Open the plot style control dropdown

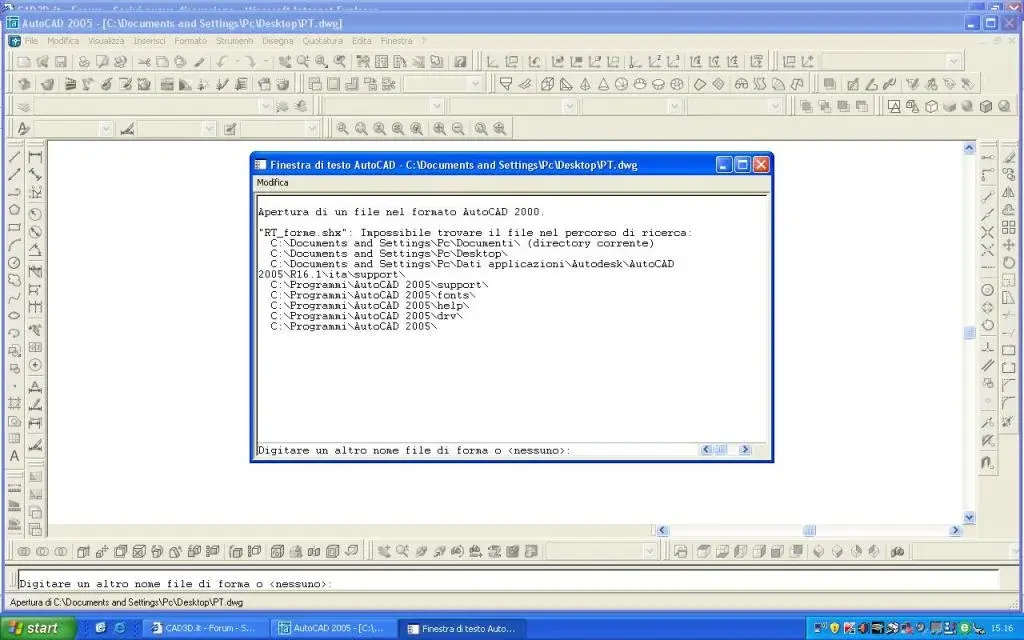[x=775, y=106]
